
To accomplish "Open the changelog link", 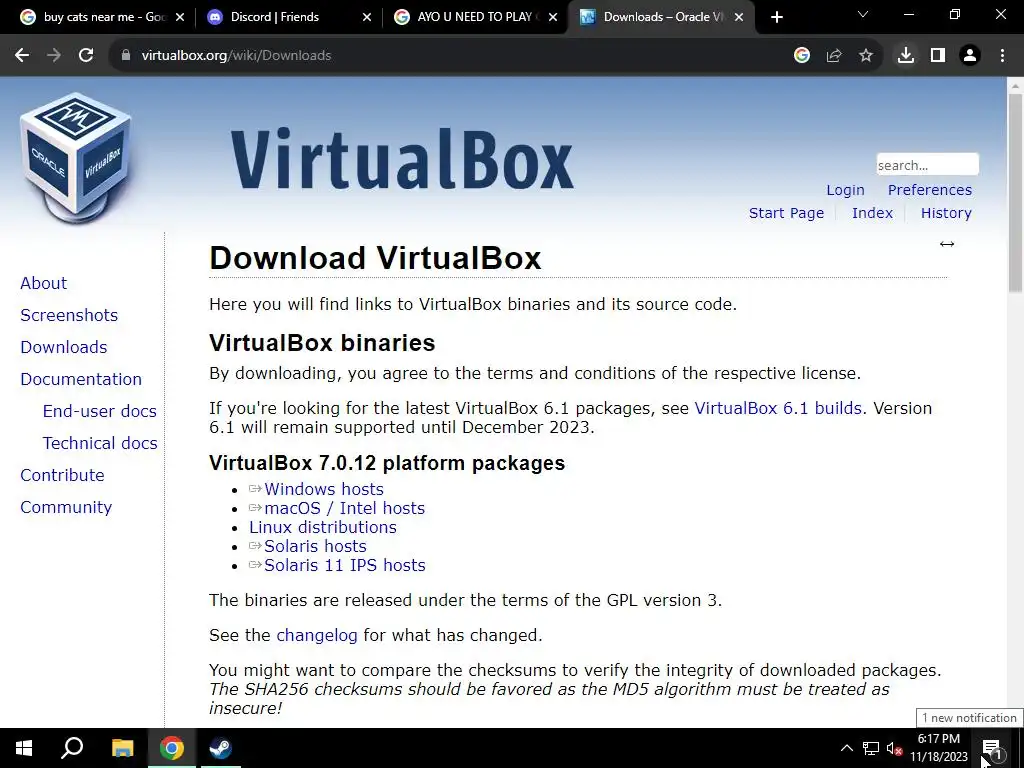I will tap(317, 635).
